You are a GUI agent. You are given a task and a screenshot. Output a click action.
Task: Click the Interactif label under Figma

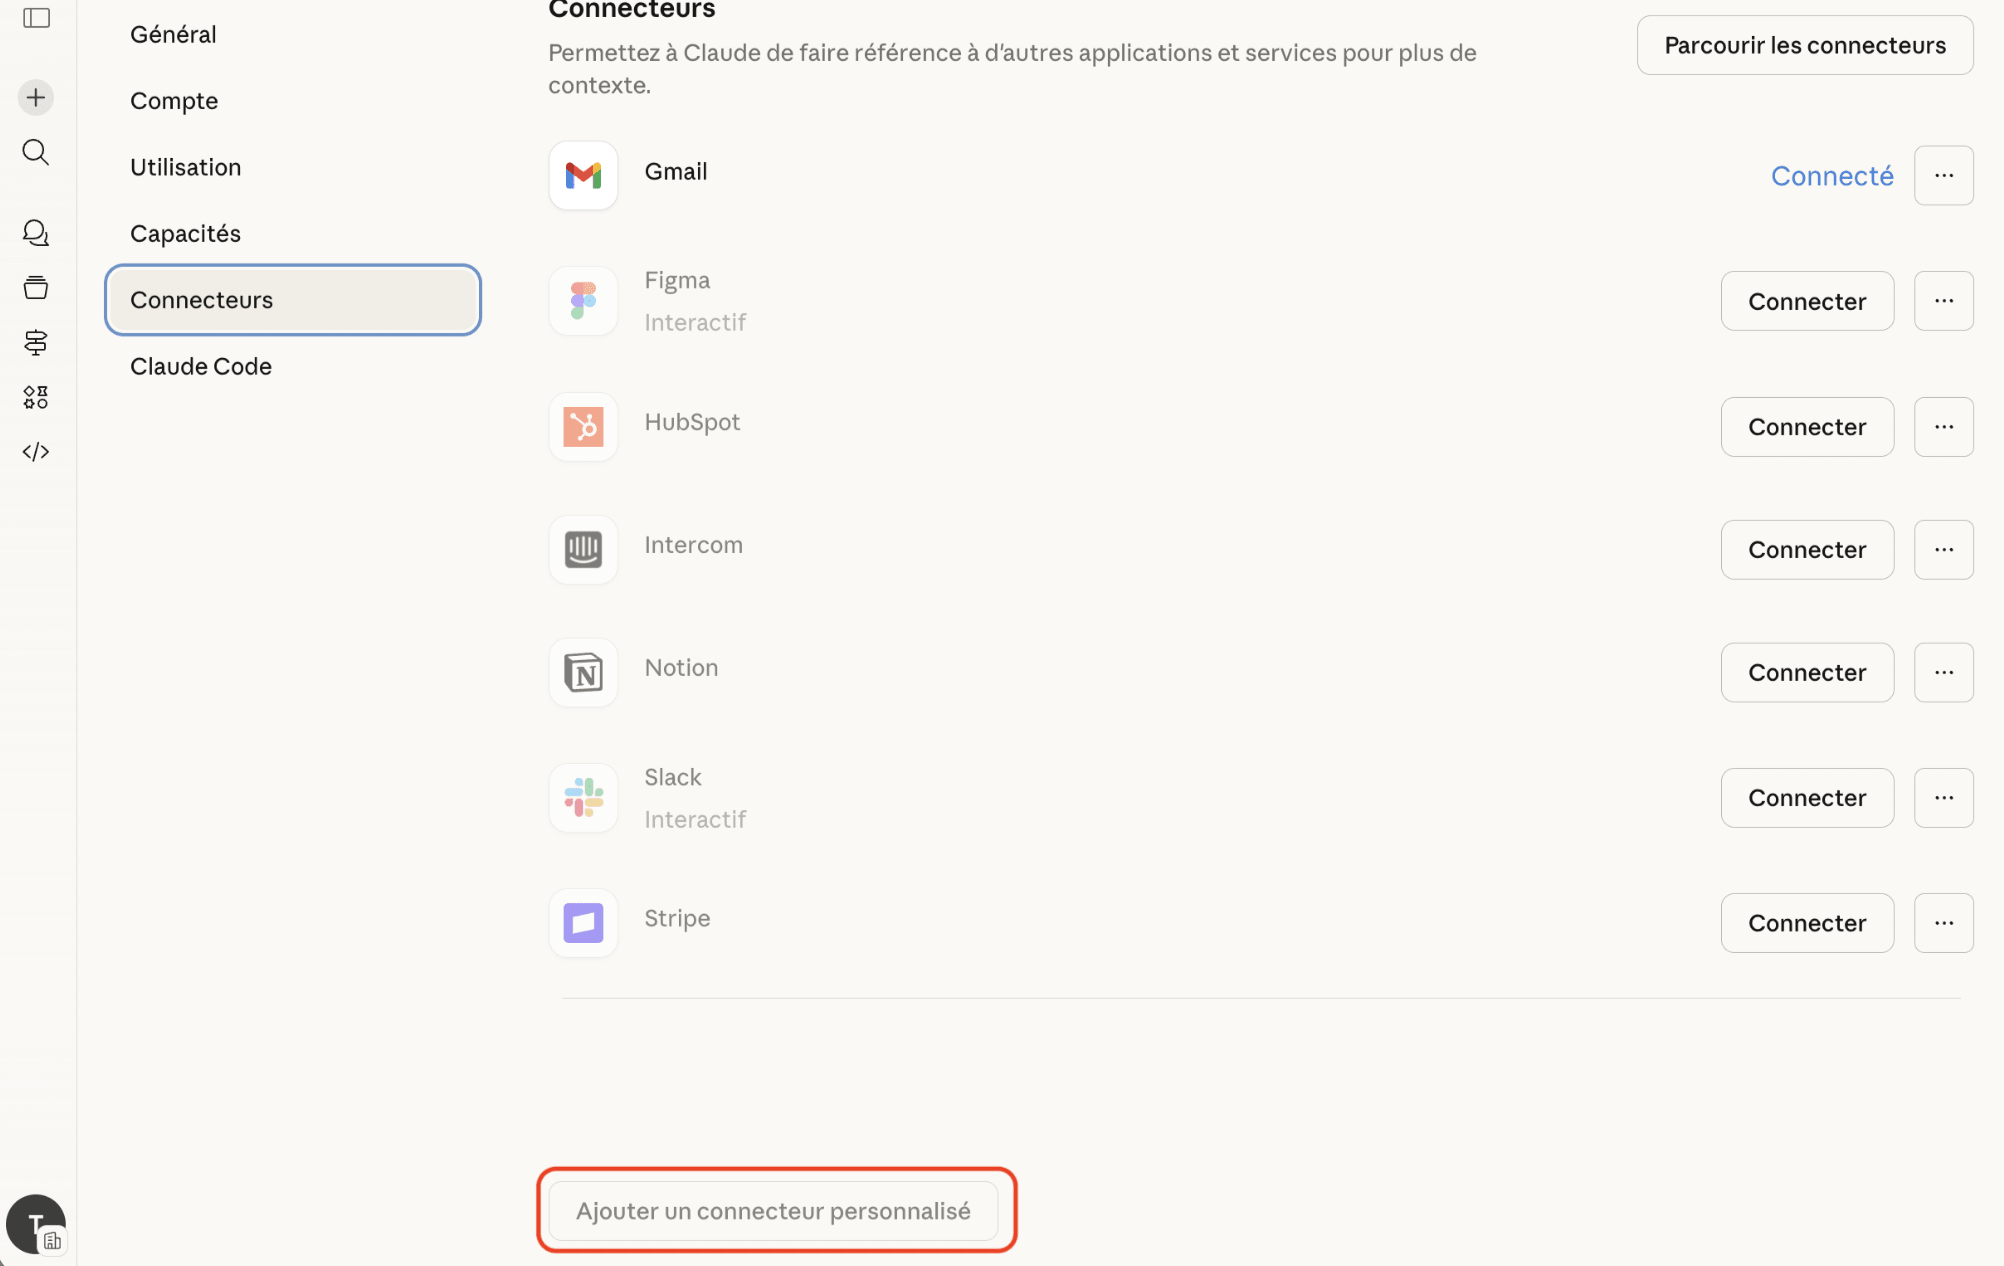[x=695, y=322]
